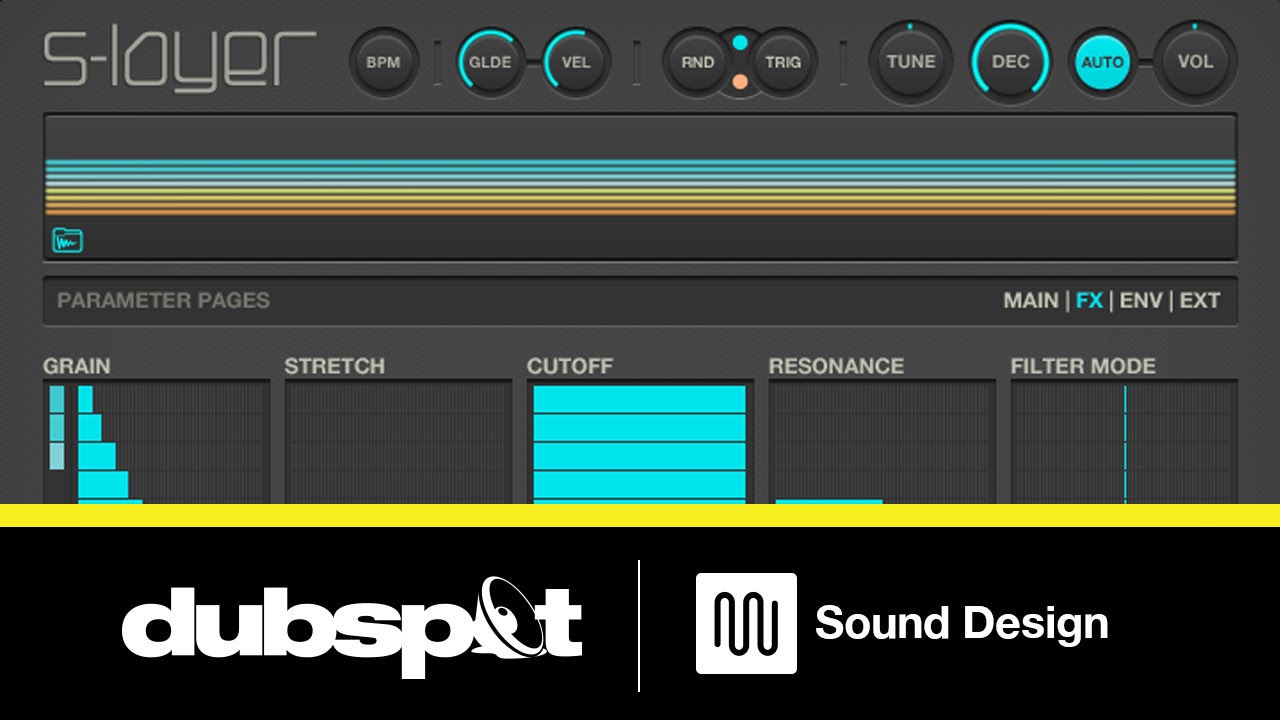Go to the ENV parameter page
The image size is (1280, 720).
pyautogui.click(x=1141, y=301)
